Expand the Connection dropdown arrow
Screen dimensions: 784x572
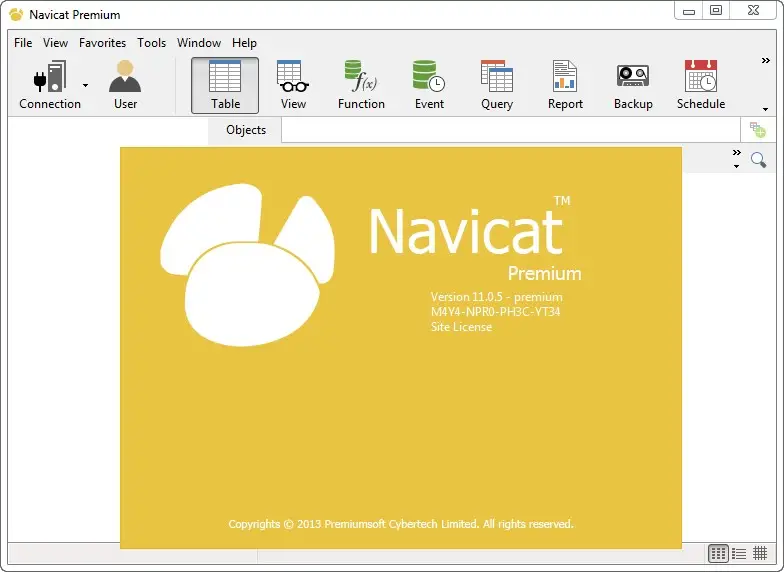coord(86,86)
